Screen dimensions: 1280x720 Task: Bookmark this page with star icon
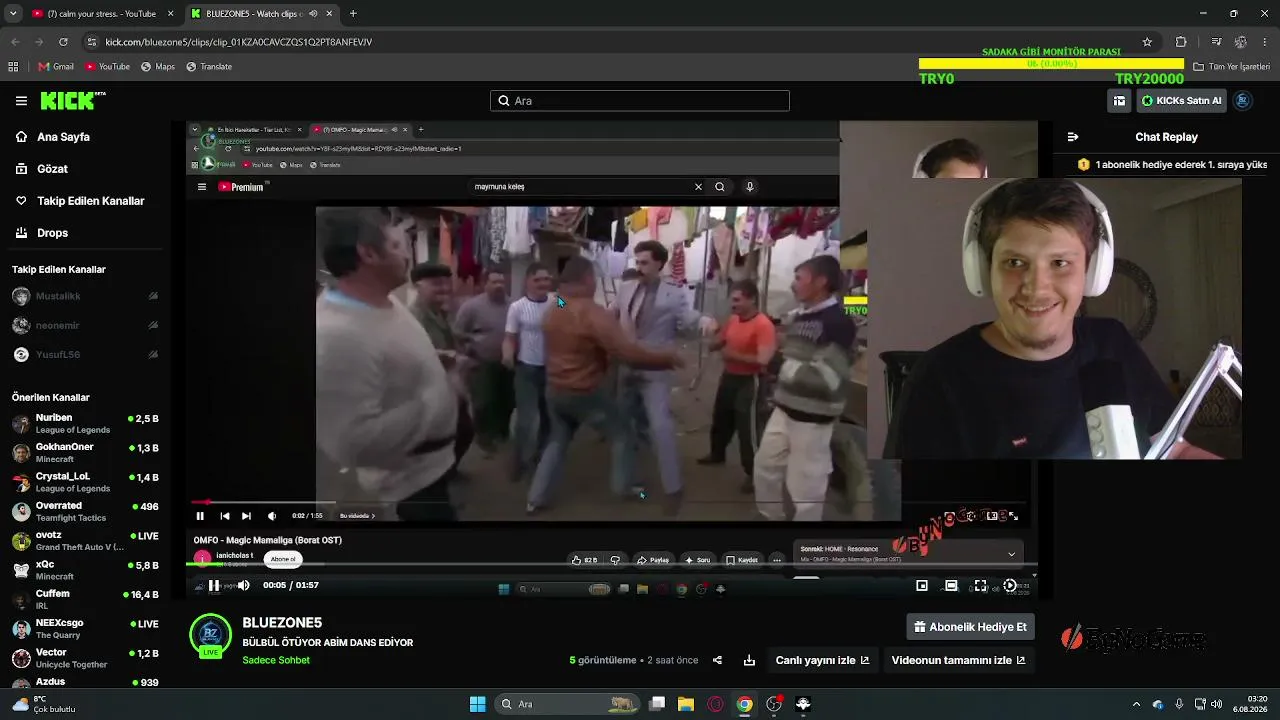point(1147,42)
